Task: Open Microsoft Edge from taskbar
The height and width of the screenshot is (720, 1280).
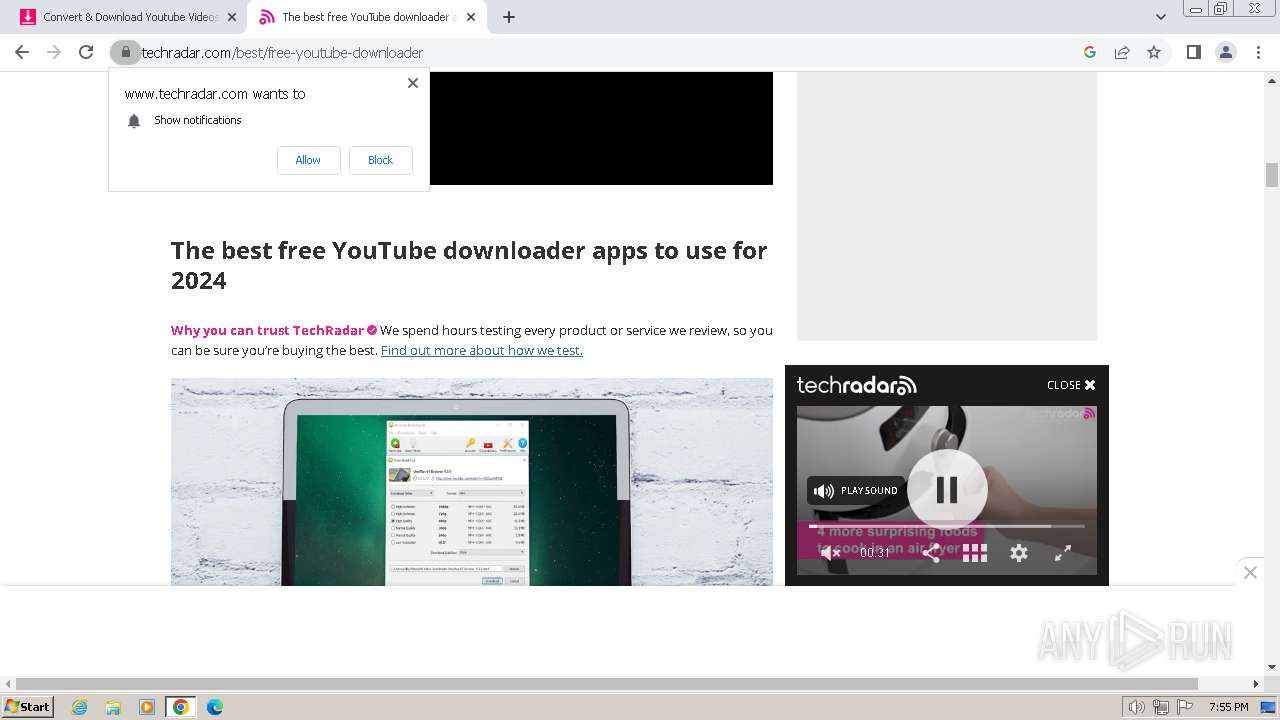Action: pyautogui.click(x=214, y=707)
